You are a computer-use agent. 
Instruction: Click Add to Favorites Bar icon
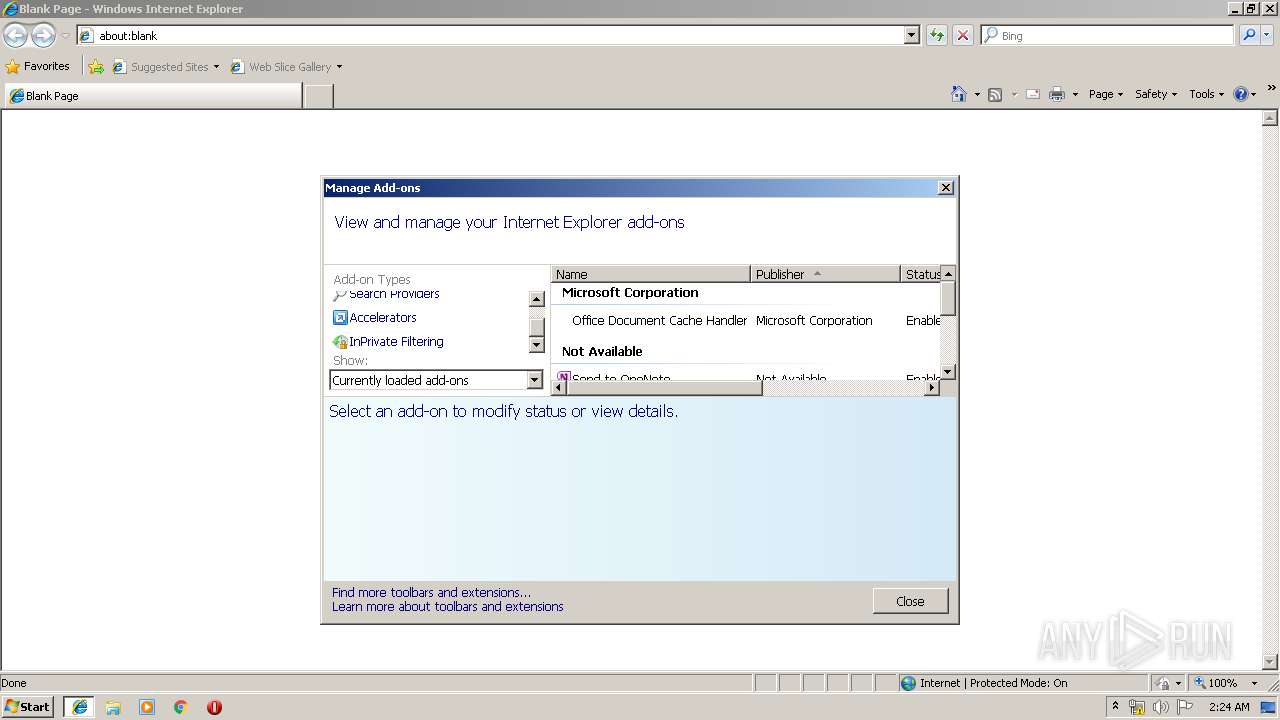click(x=96, y=67)
